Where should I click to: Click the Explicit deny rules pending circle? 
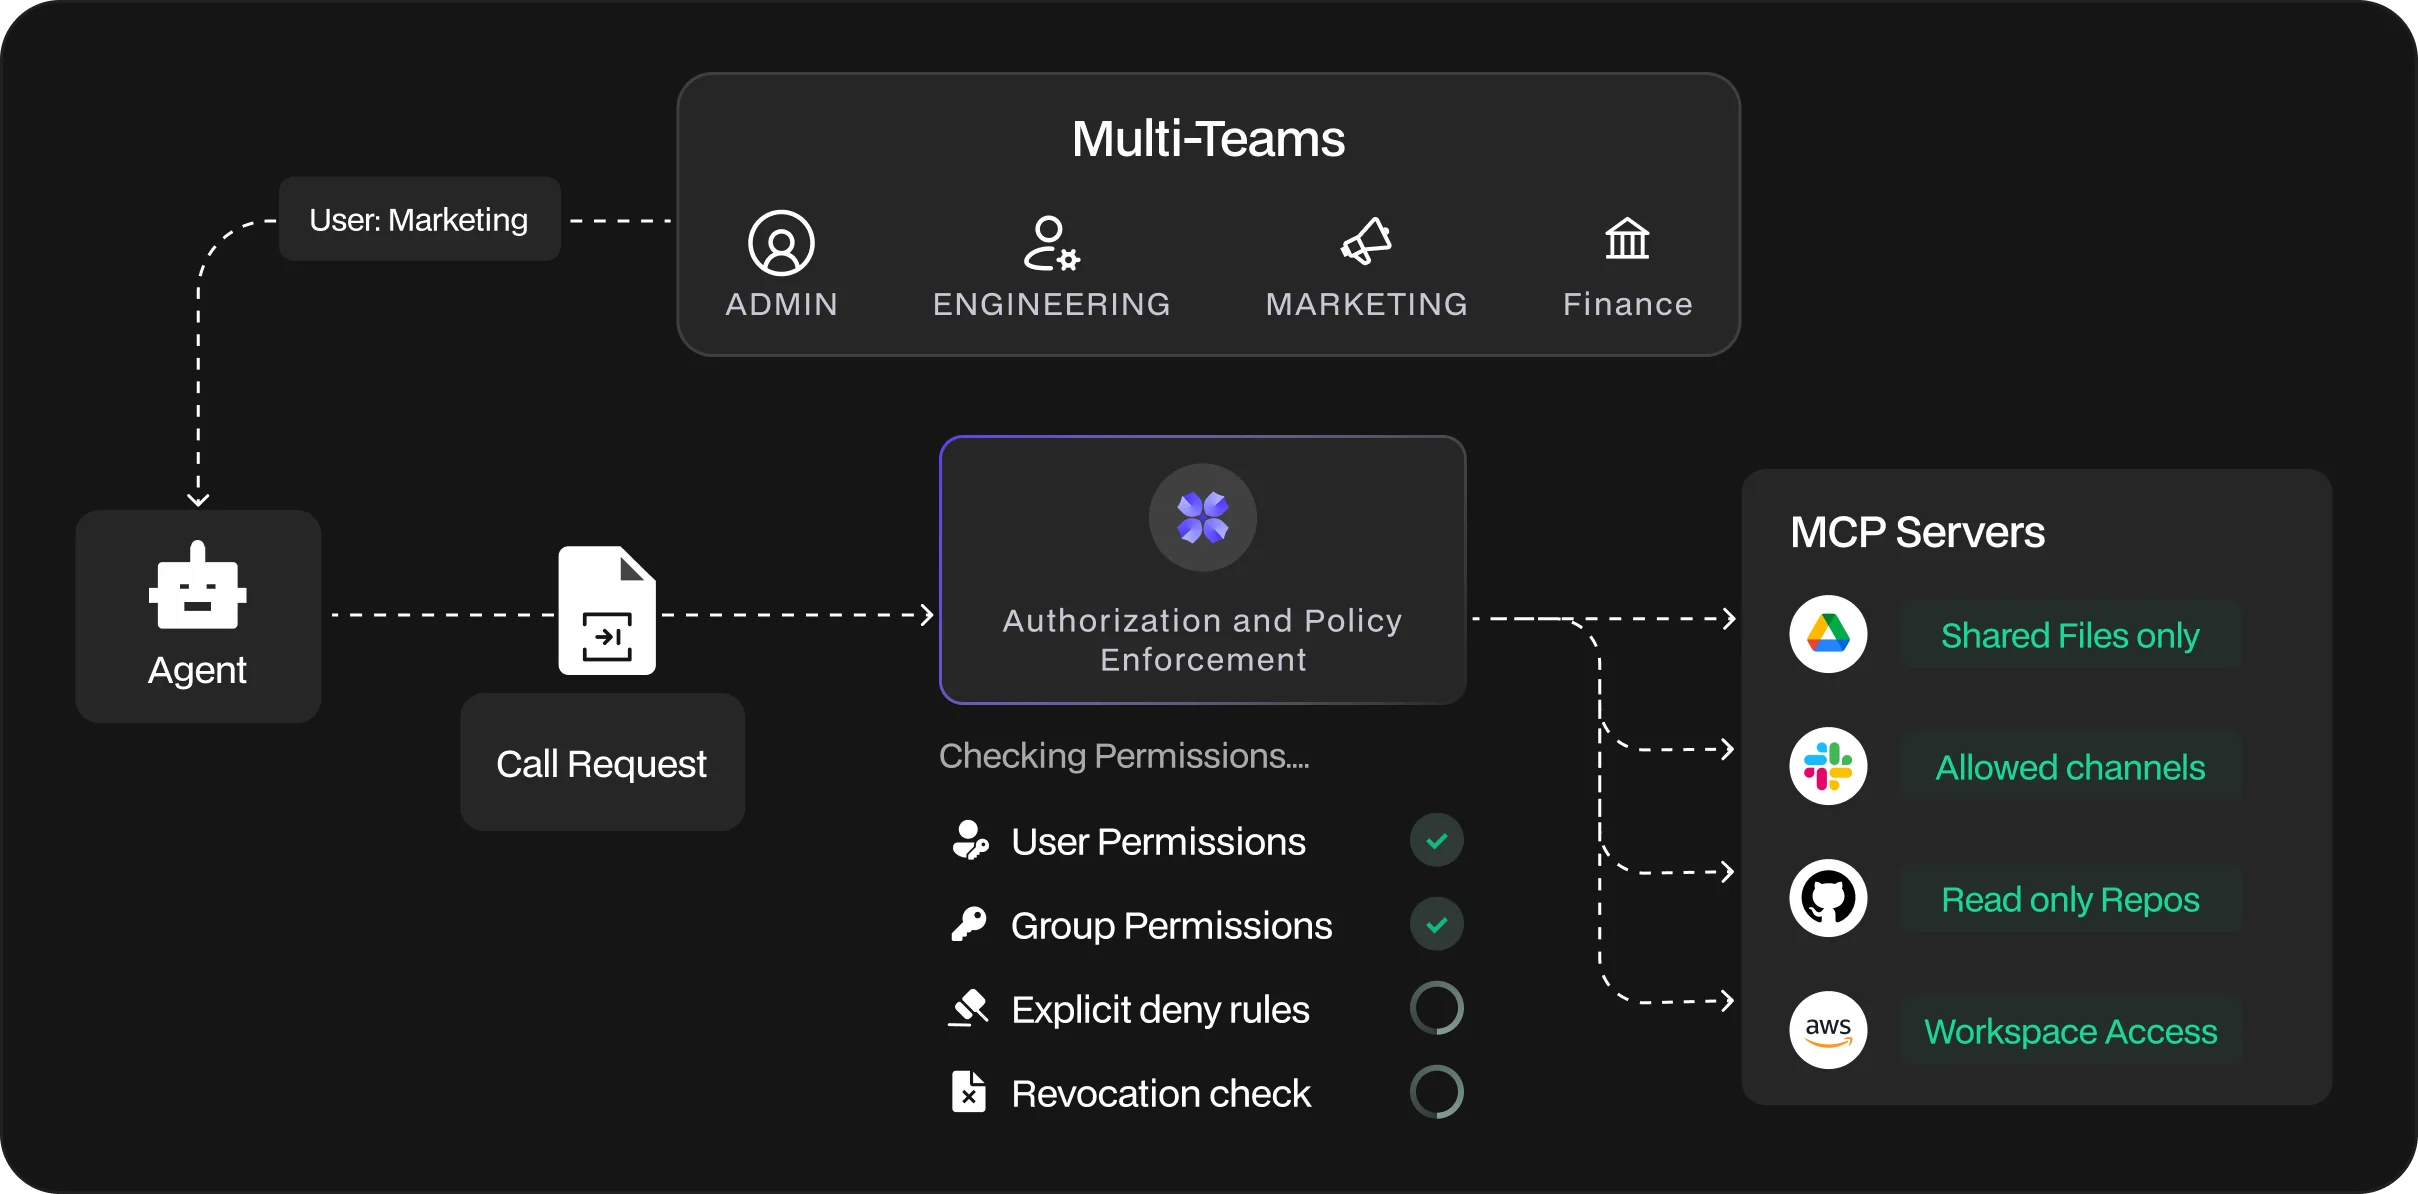(1437, 1008)
